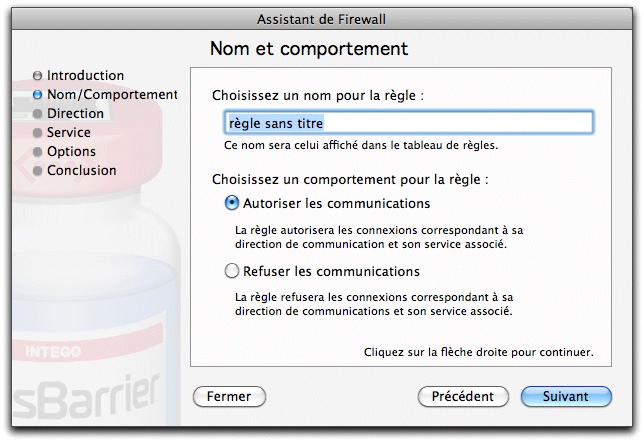
Task: Click the Conclusion step bullet icon
Action: [37, 170]
